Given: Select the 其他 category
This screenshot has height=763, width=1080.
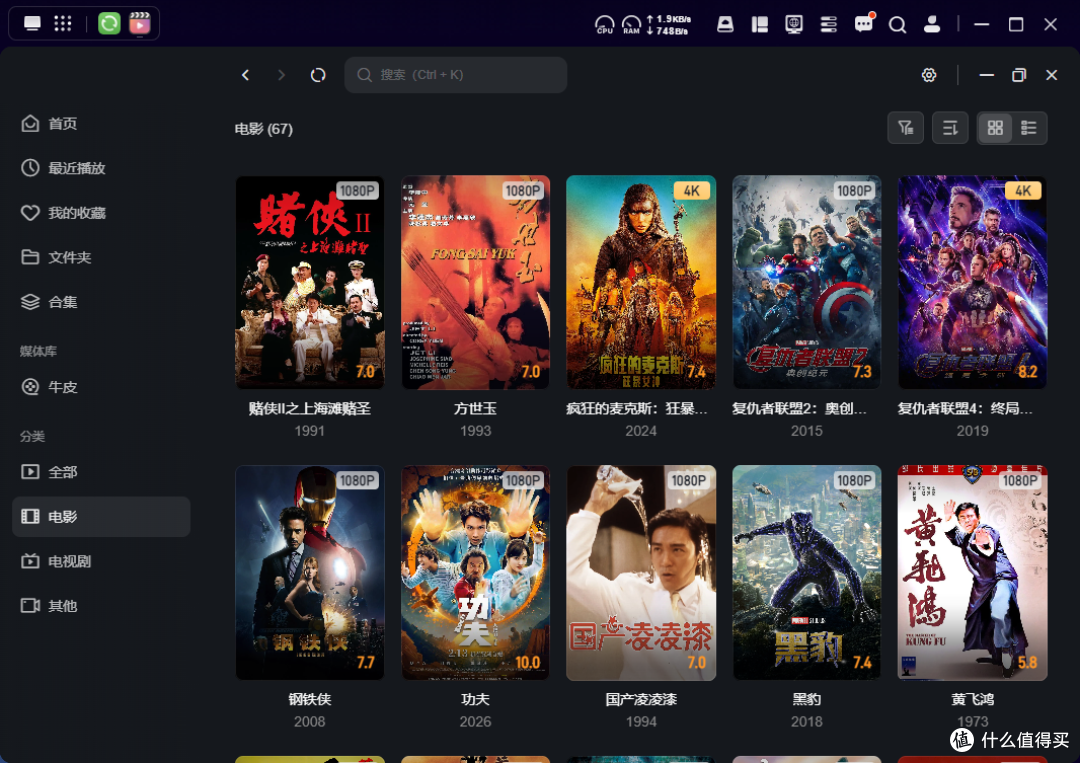Looking at the screenshot, I should 101,606.
